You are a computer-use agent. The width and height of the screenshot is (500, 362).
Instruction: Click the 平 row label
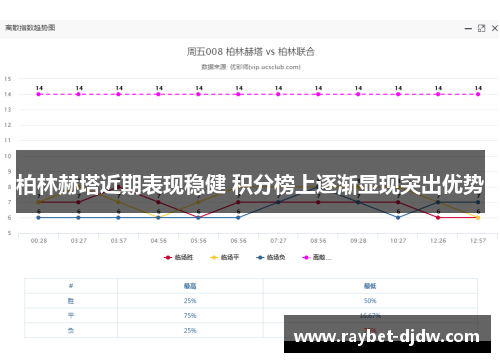click(x=71, y=316)
